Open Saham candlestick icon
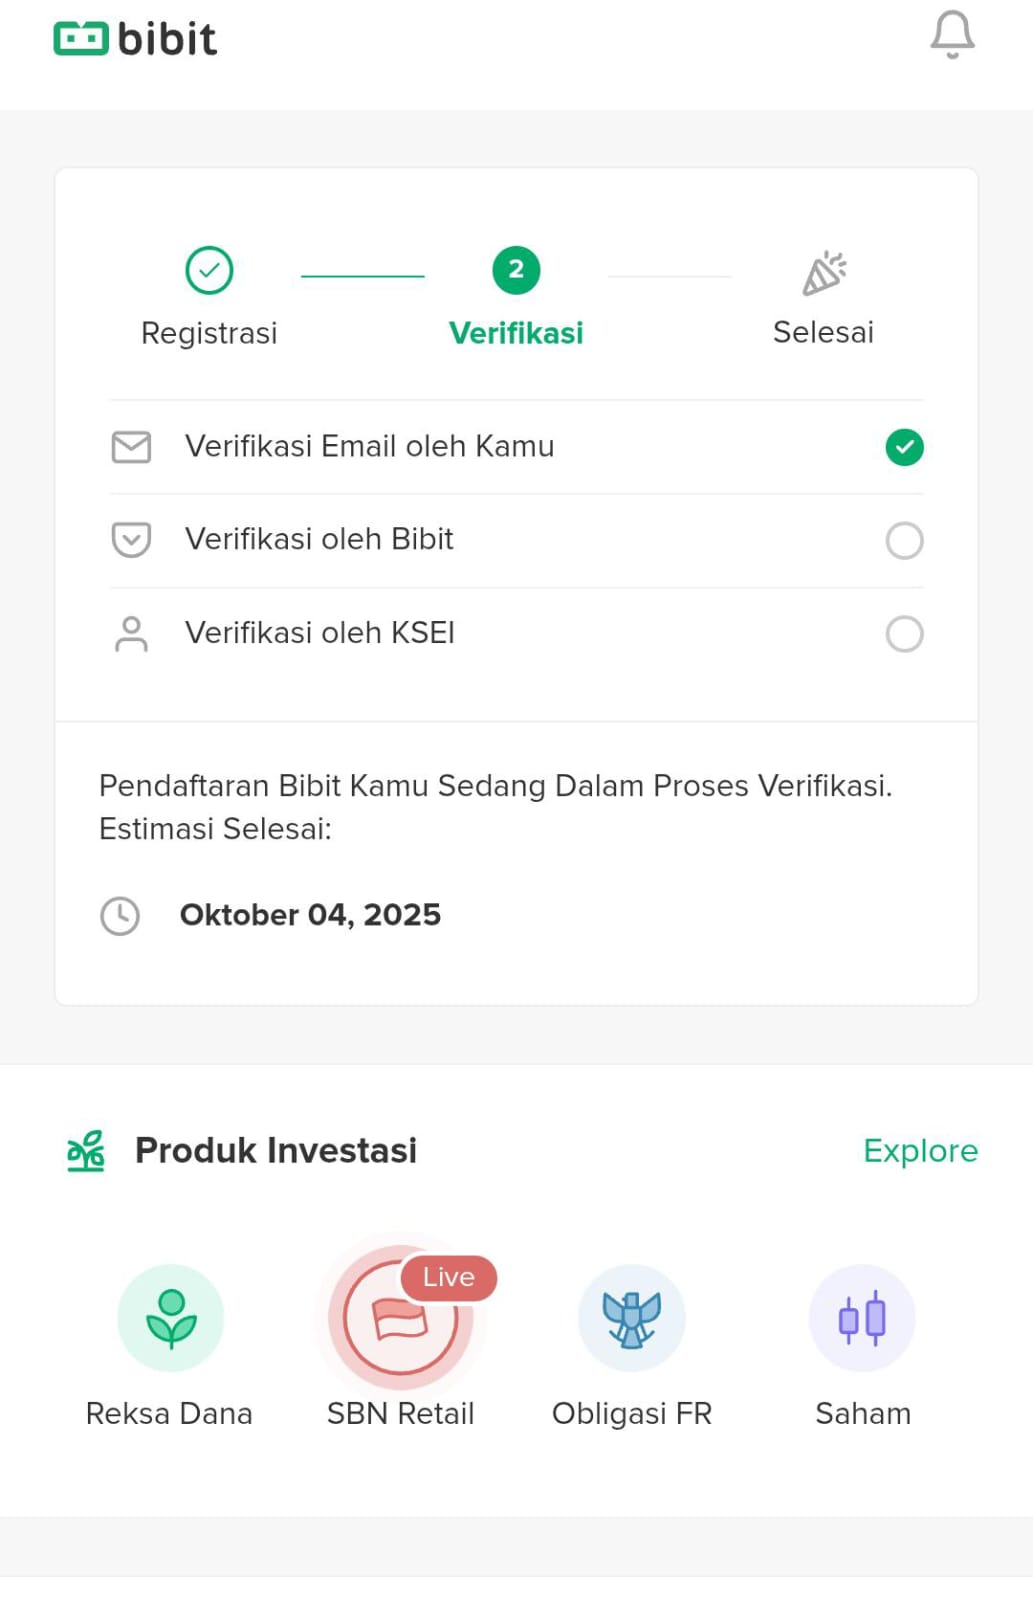 coord(862,1317)
